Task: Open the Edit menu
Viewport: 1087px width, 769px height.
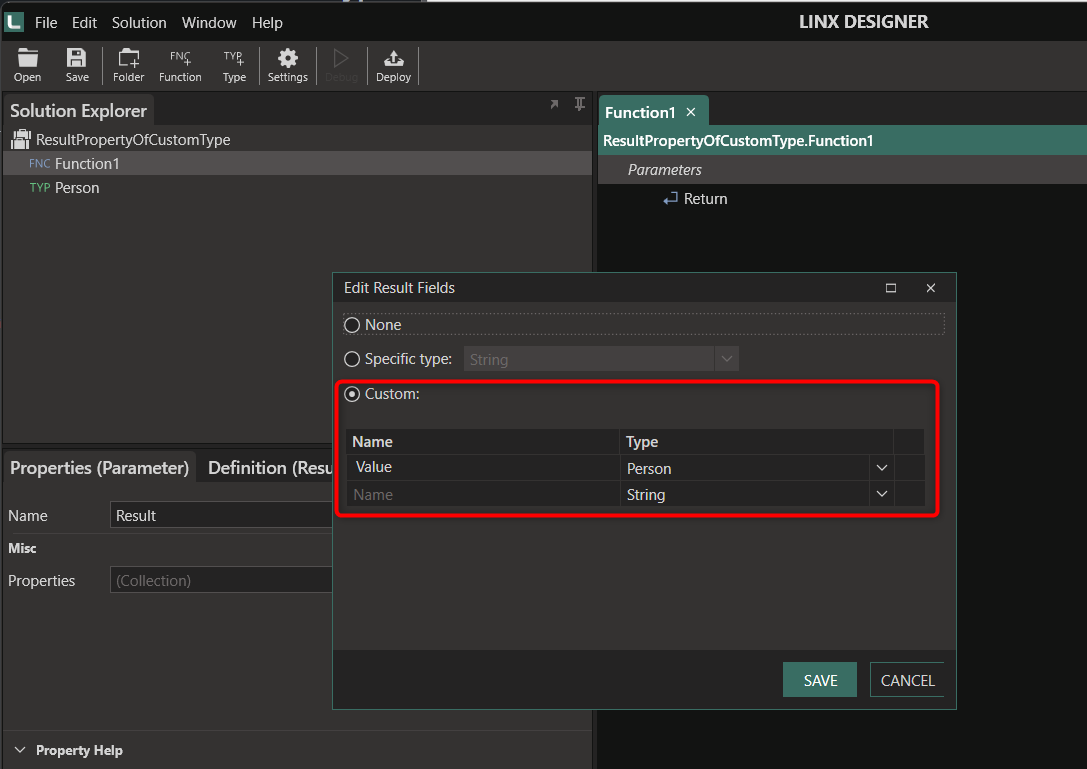Action: coord(84,23)
